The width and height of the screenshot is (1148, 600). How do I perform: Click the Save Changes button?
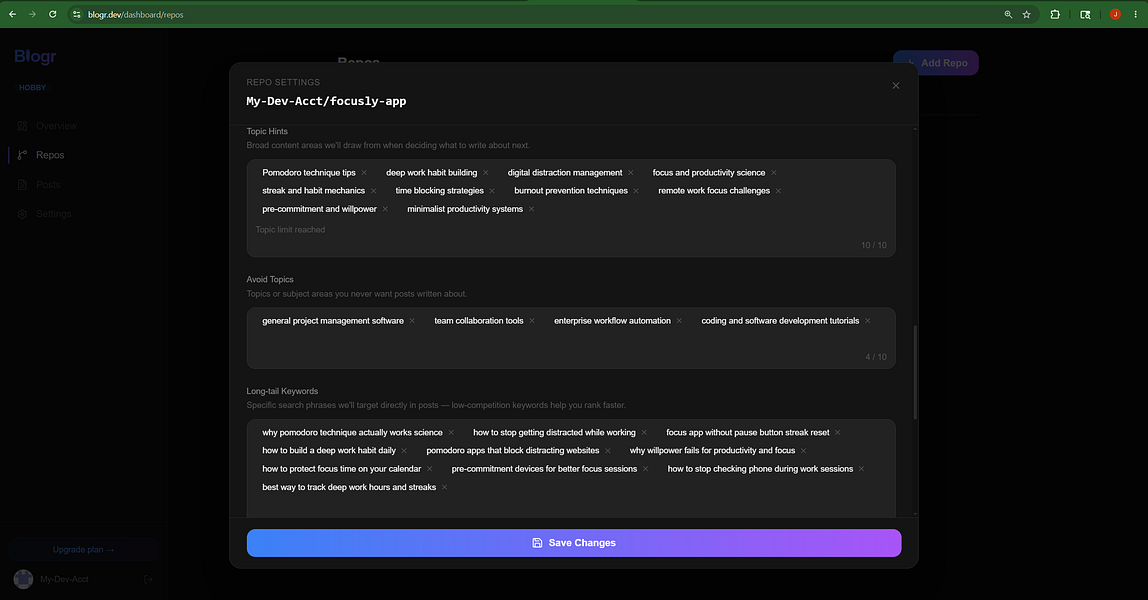[574, 543]
